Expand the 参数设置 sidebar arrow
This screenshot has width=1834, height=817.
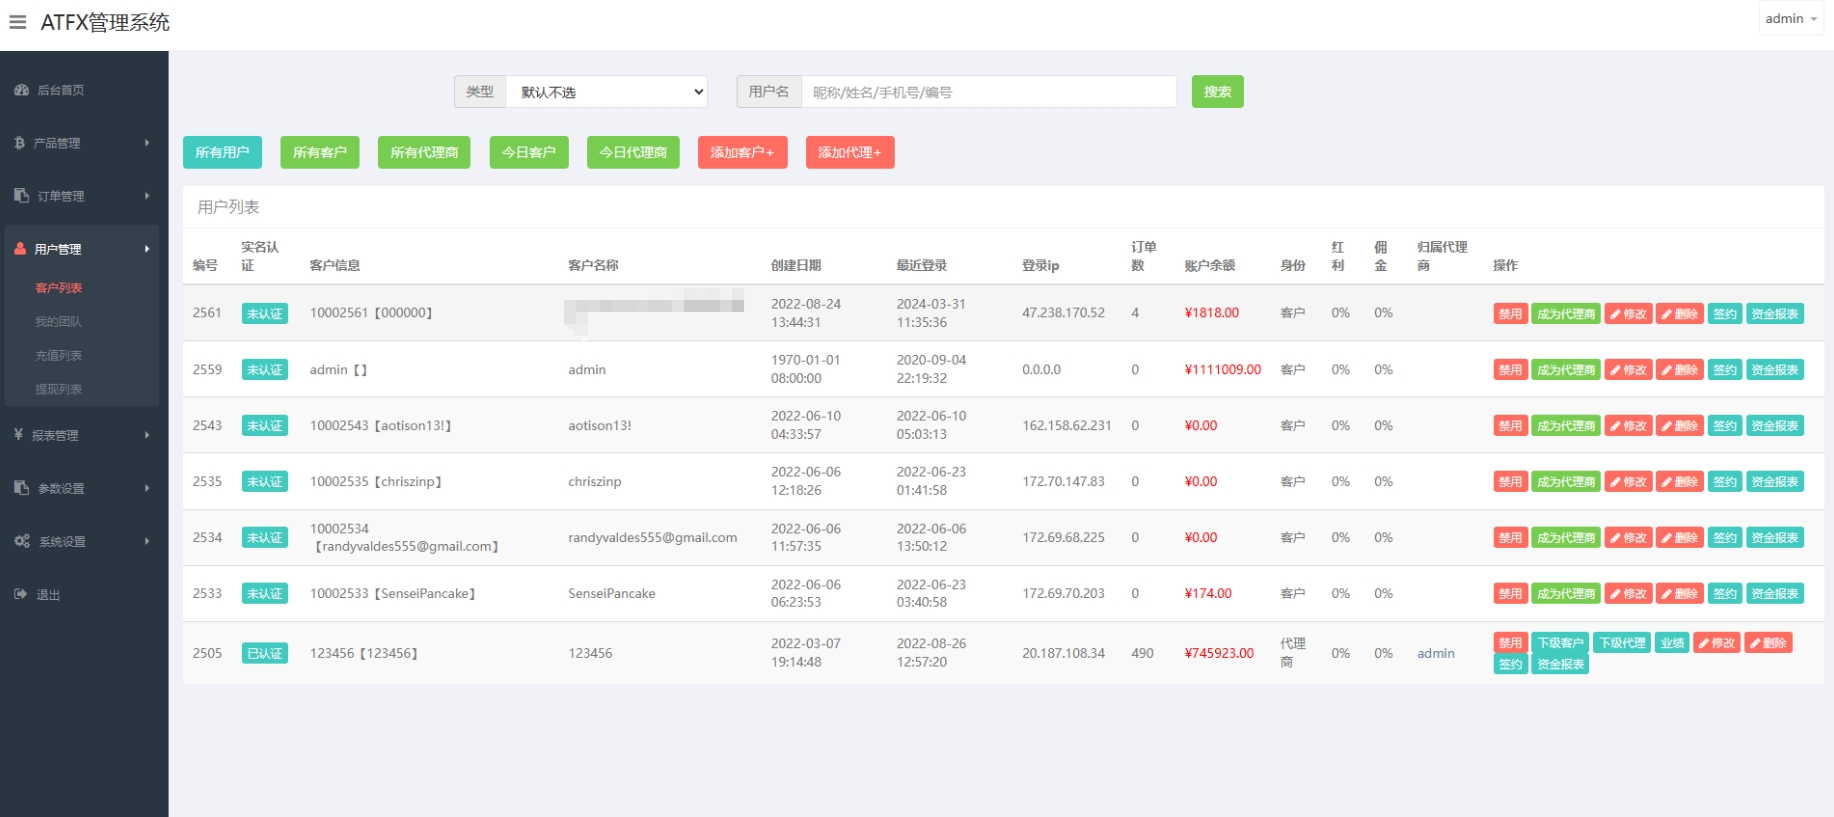tap(147, 488)
